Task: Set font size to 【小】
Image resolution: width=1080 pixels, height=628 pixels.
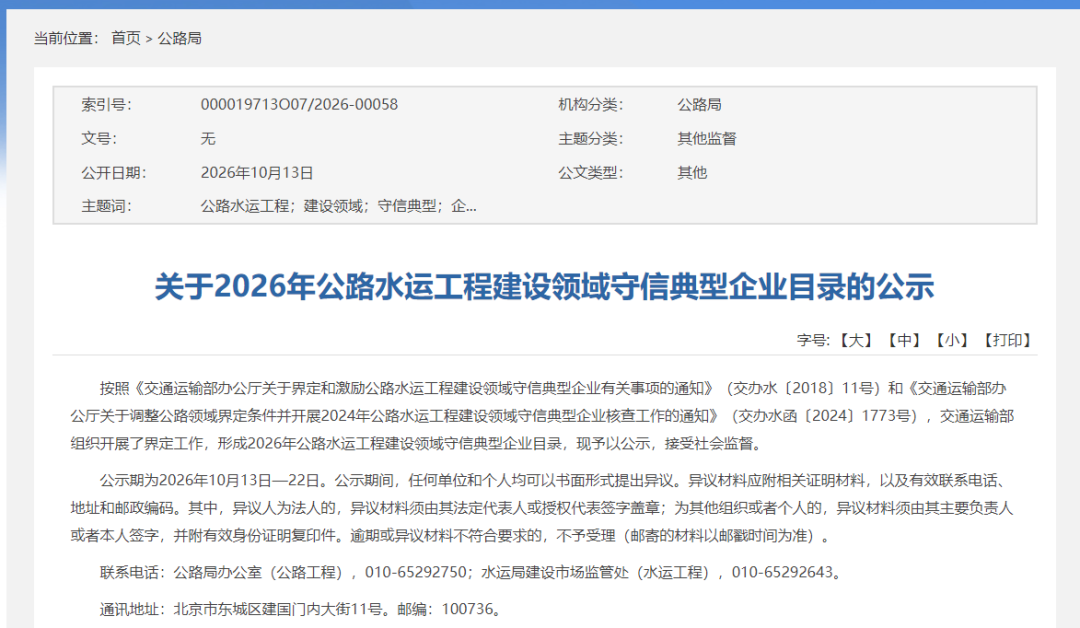Action: [x=952, y=340]
